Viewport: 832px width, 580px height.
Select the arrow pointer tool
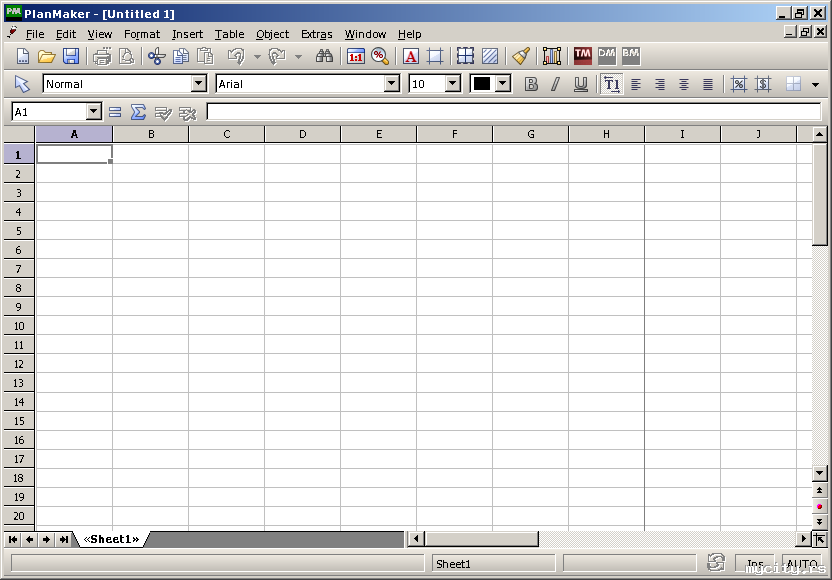pos(22,84)
